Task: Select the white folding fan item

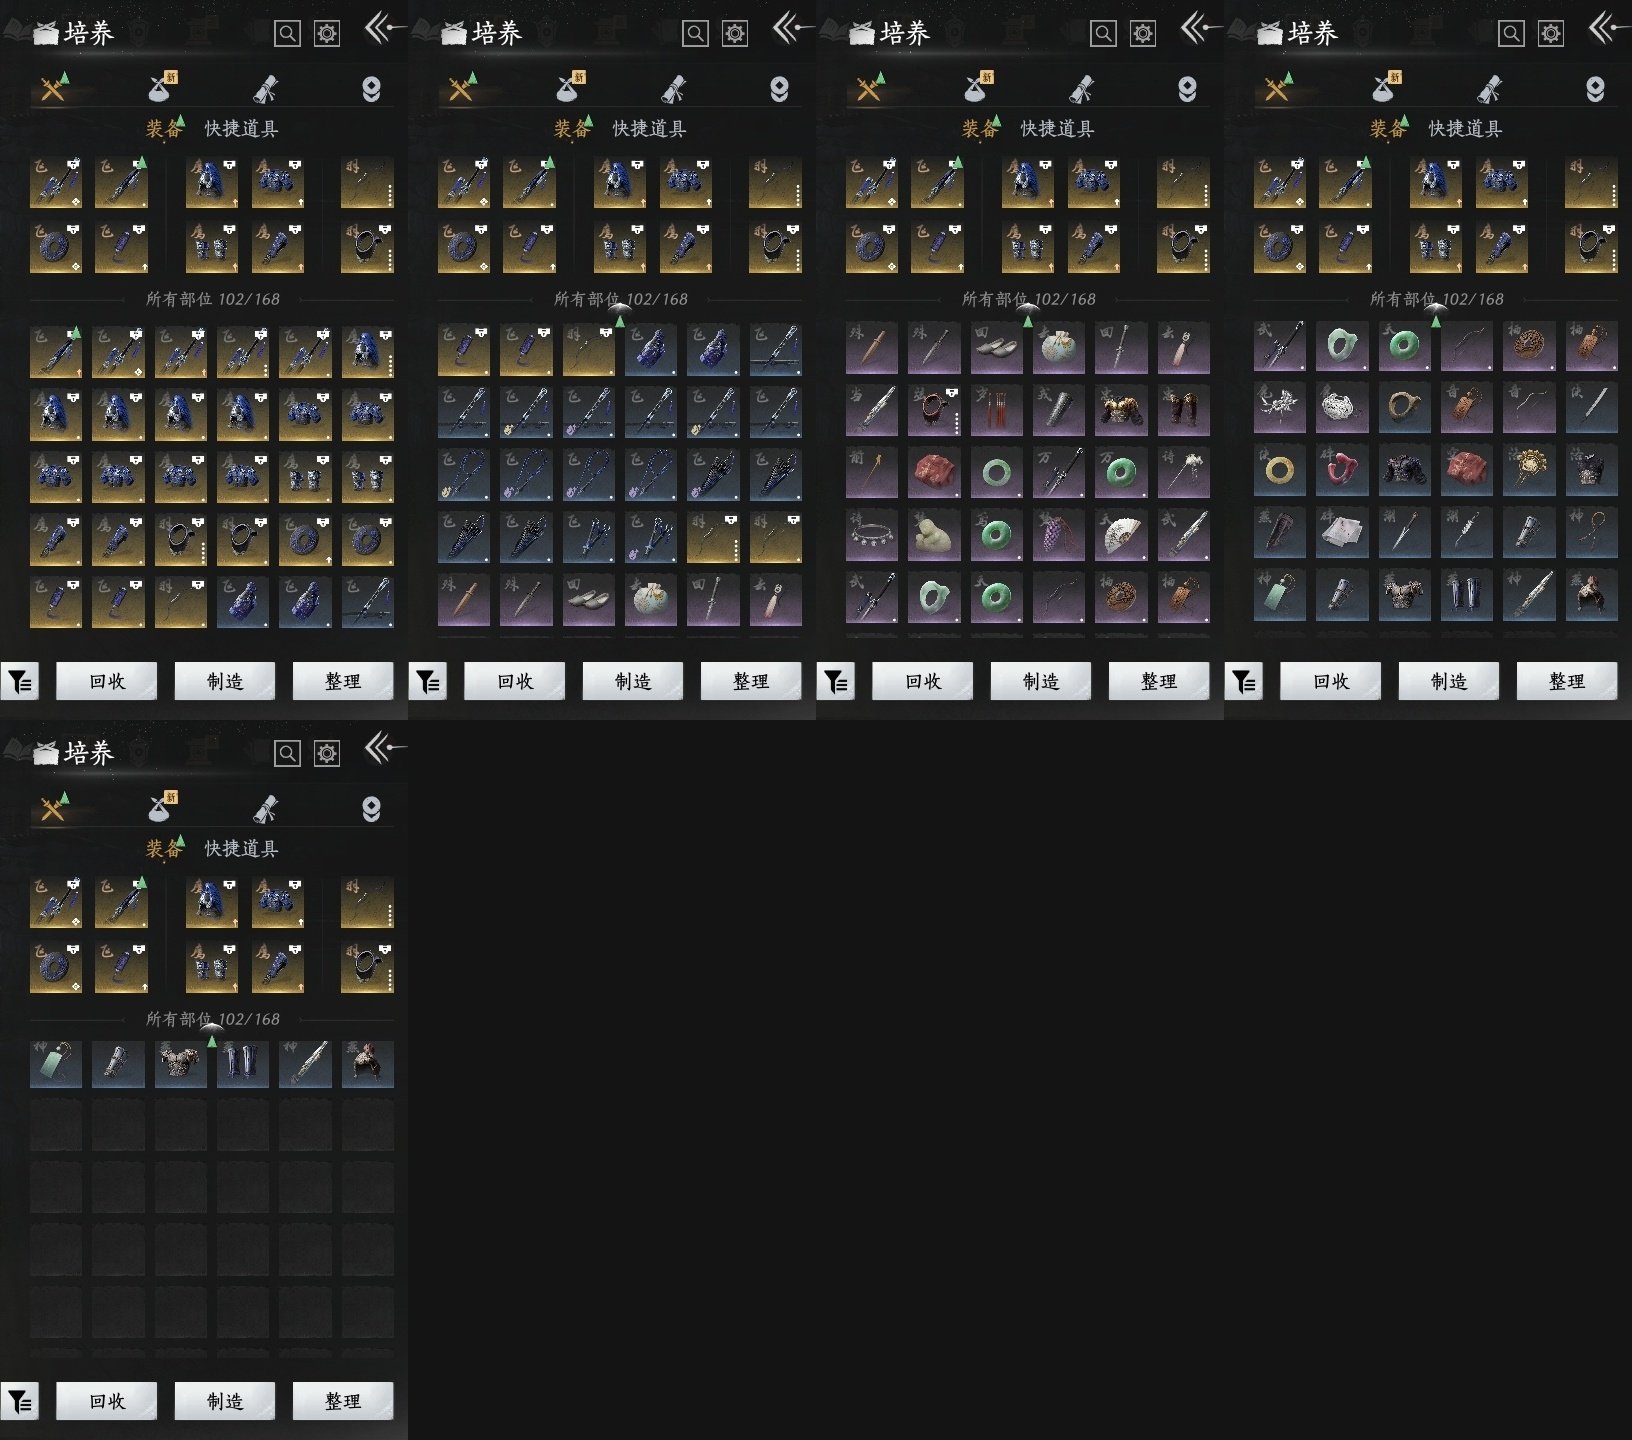Action: (x=1121, y=535)
